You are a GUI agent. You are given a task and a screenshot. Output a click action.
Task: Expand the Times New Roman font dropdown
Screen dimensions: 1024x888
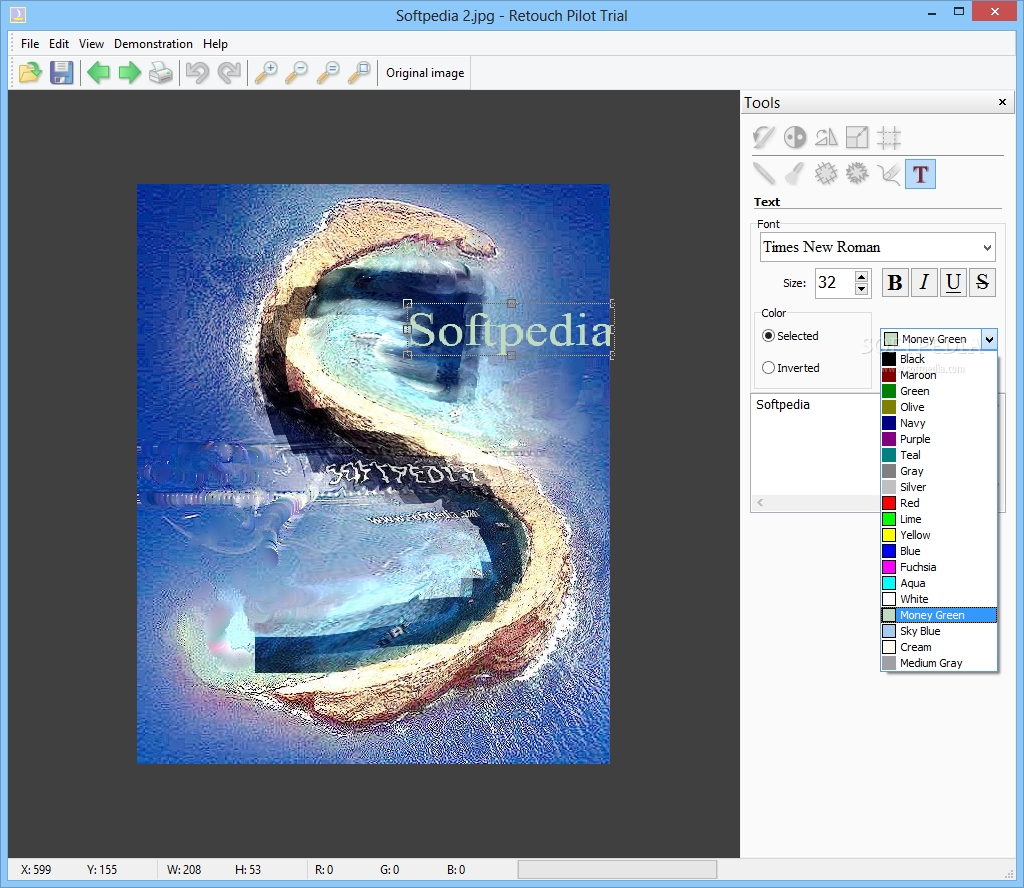tap(987, 247)
